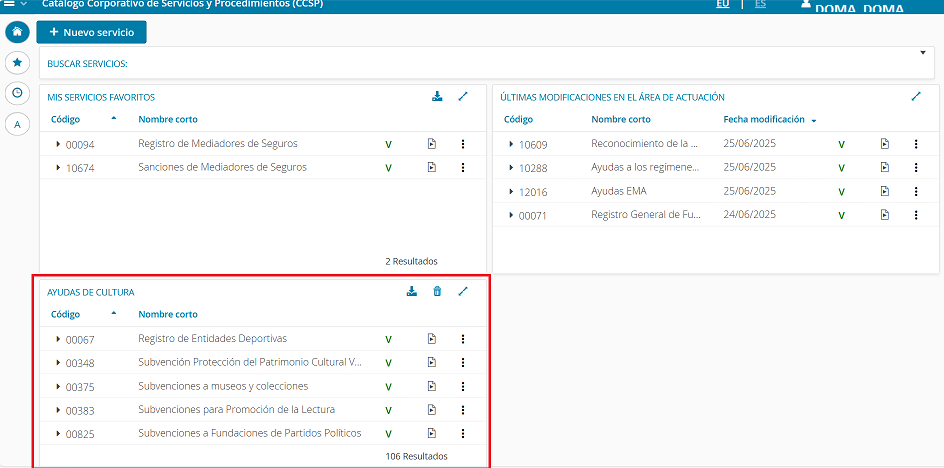Edit Últimas Modificaciones panel with pencil icon
The image size is (944, 468).
click(x=916, y=96)
